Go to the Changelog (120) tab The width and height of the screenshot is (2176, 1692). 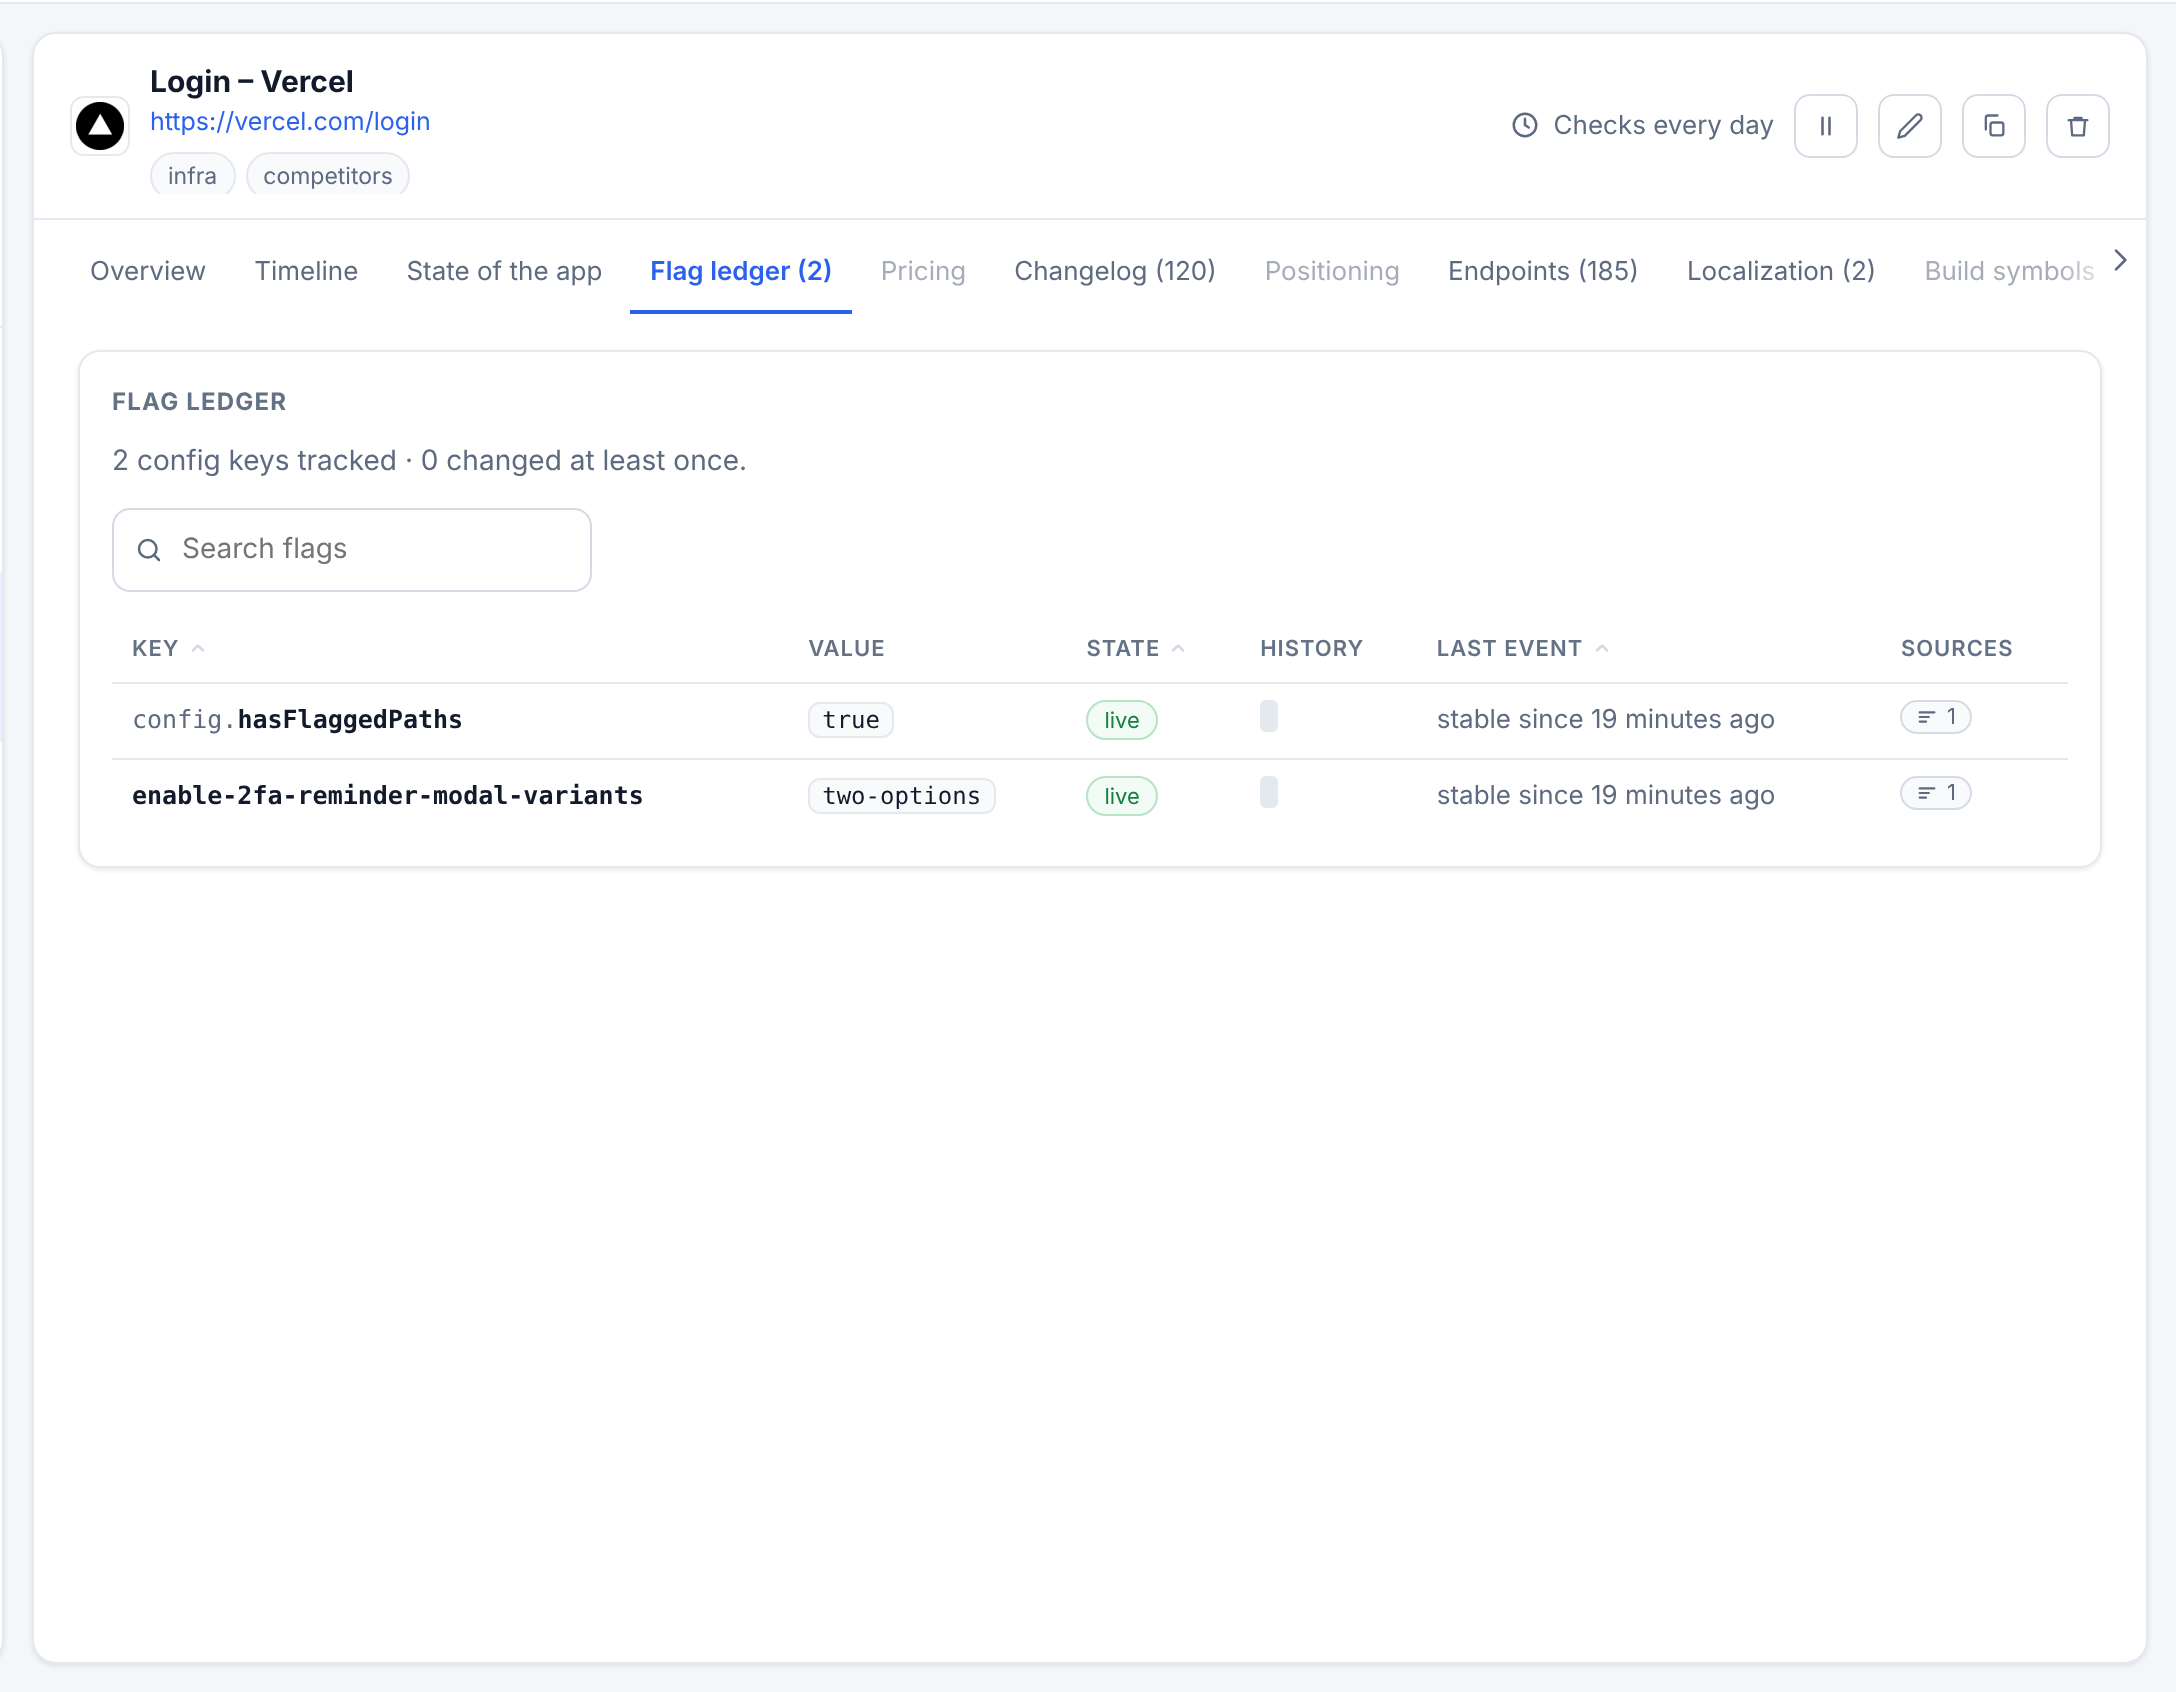click(x=1115, y=271)
